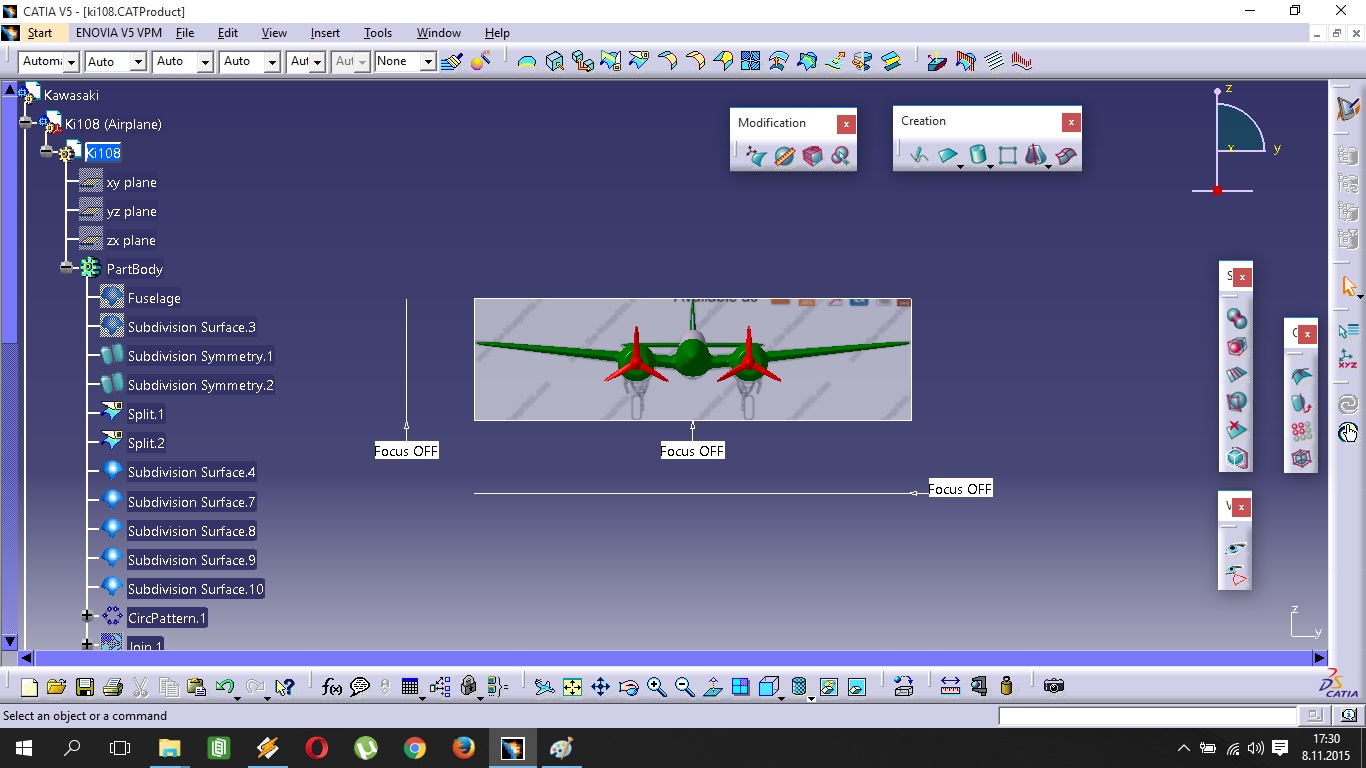Screen dimensions: 1366x768
Task: Click the airplane blueprint image in viewport
Action: (693, 359)
